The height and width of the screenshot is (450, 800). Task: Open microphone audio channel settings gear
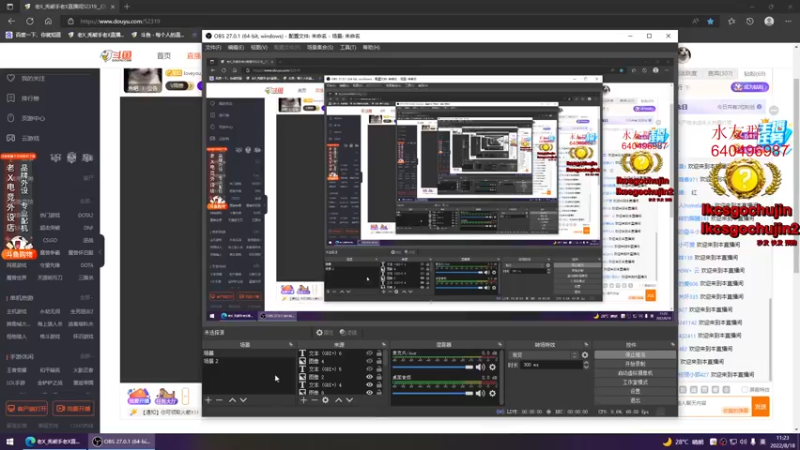tap(492, 367)
